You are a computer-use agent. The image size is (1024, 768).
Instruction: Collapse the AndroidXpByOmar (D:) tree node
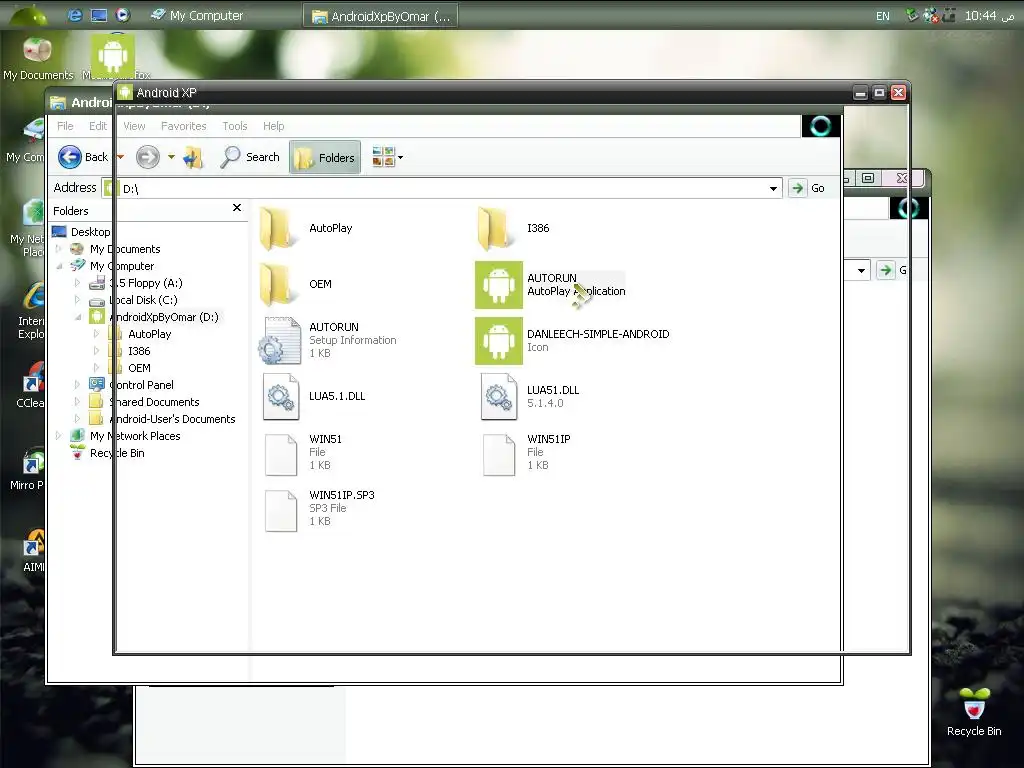pyautogui.click(x=77, y=317)
